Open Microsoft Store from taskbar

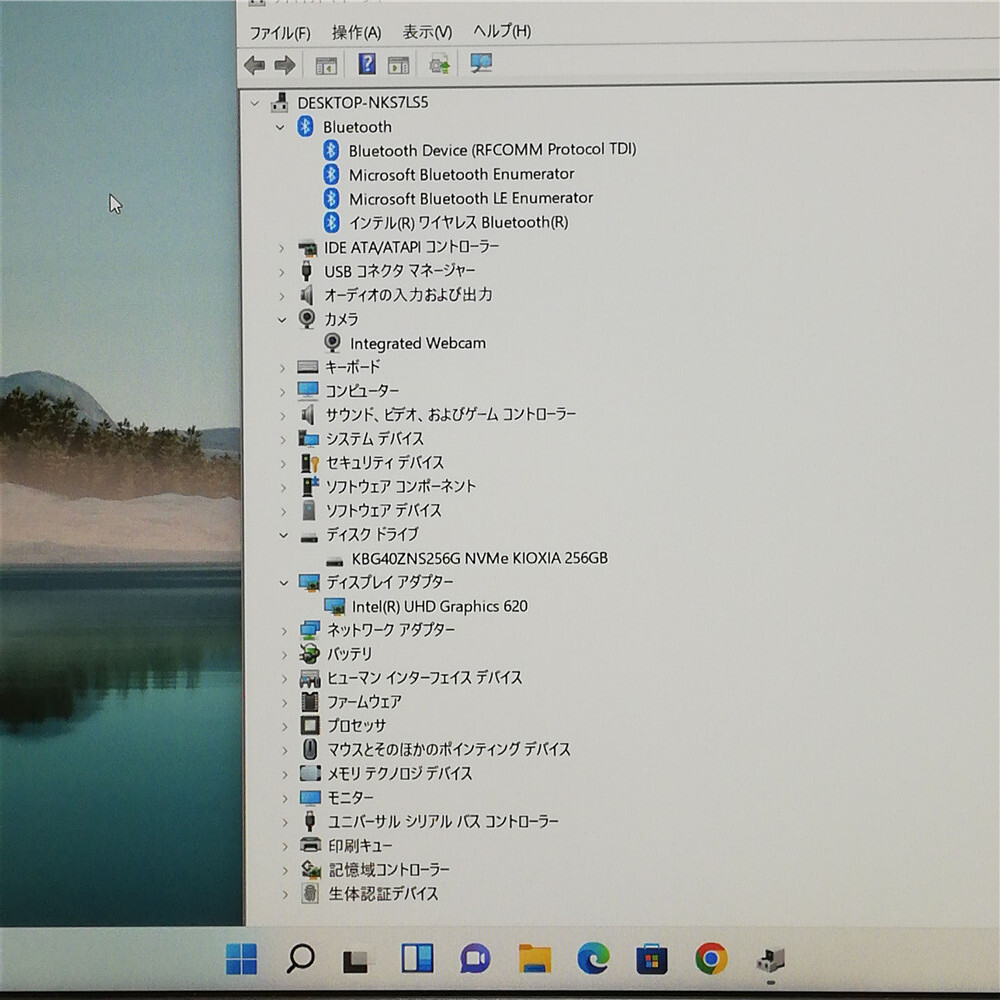tap(652, 959)
